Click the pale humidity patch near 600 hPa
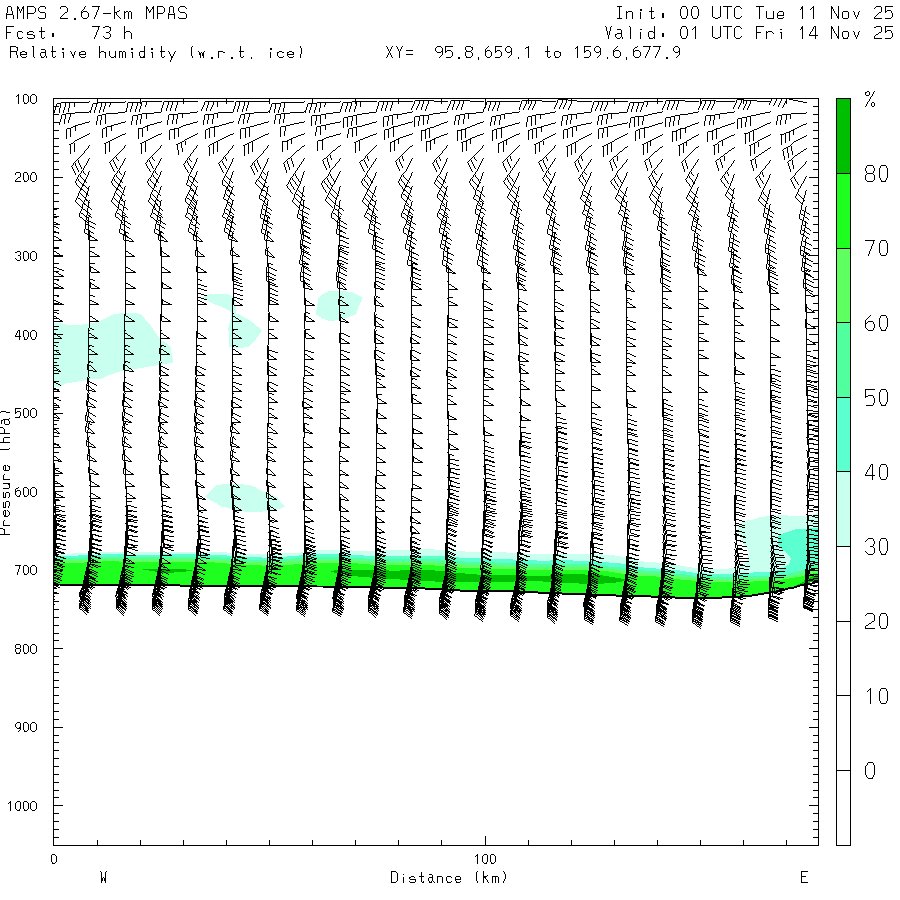900x900 pixels. pos(244,498)
